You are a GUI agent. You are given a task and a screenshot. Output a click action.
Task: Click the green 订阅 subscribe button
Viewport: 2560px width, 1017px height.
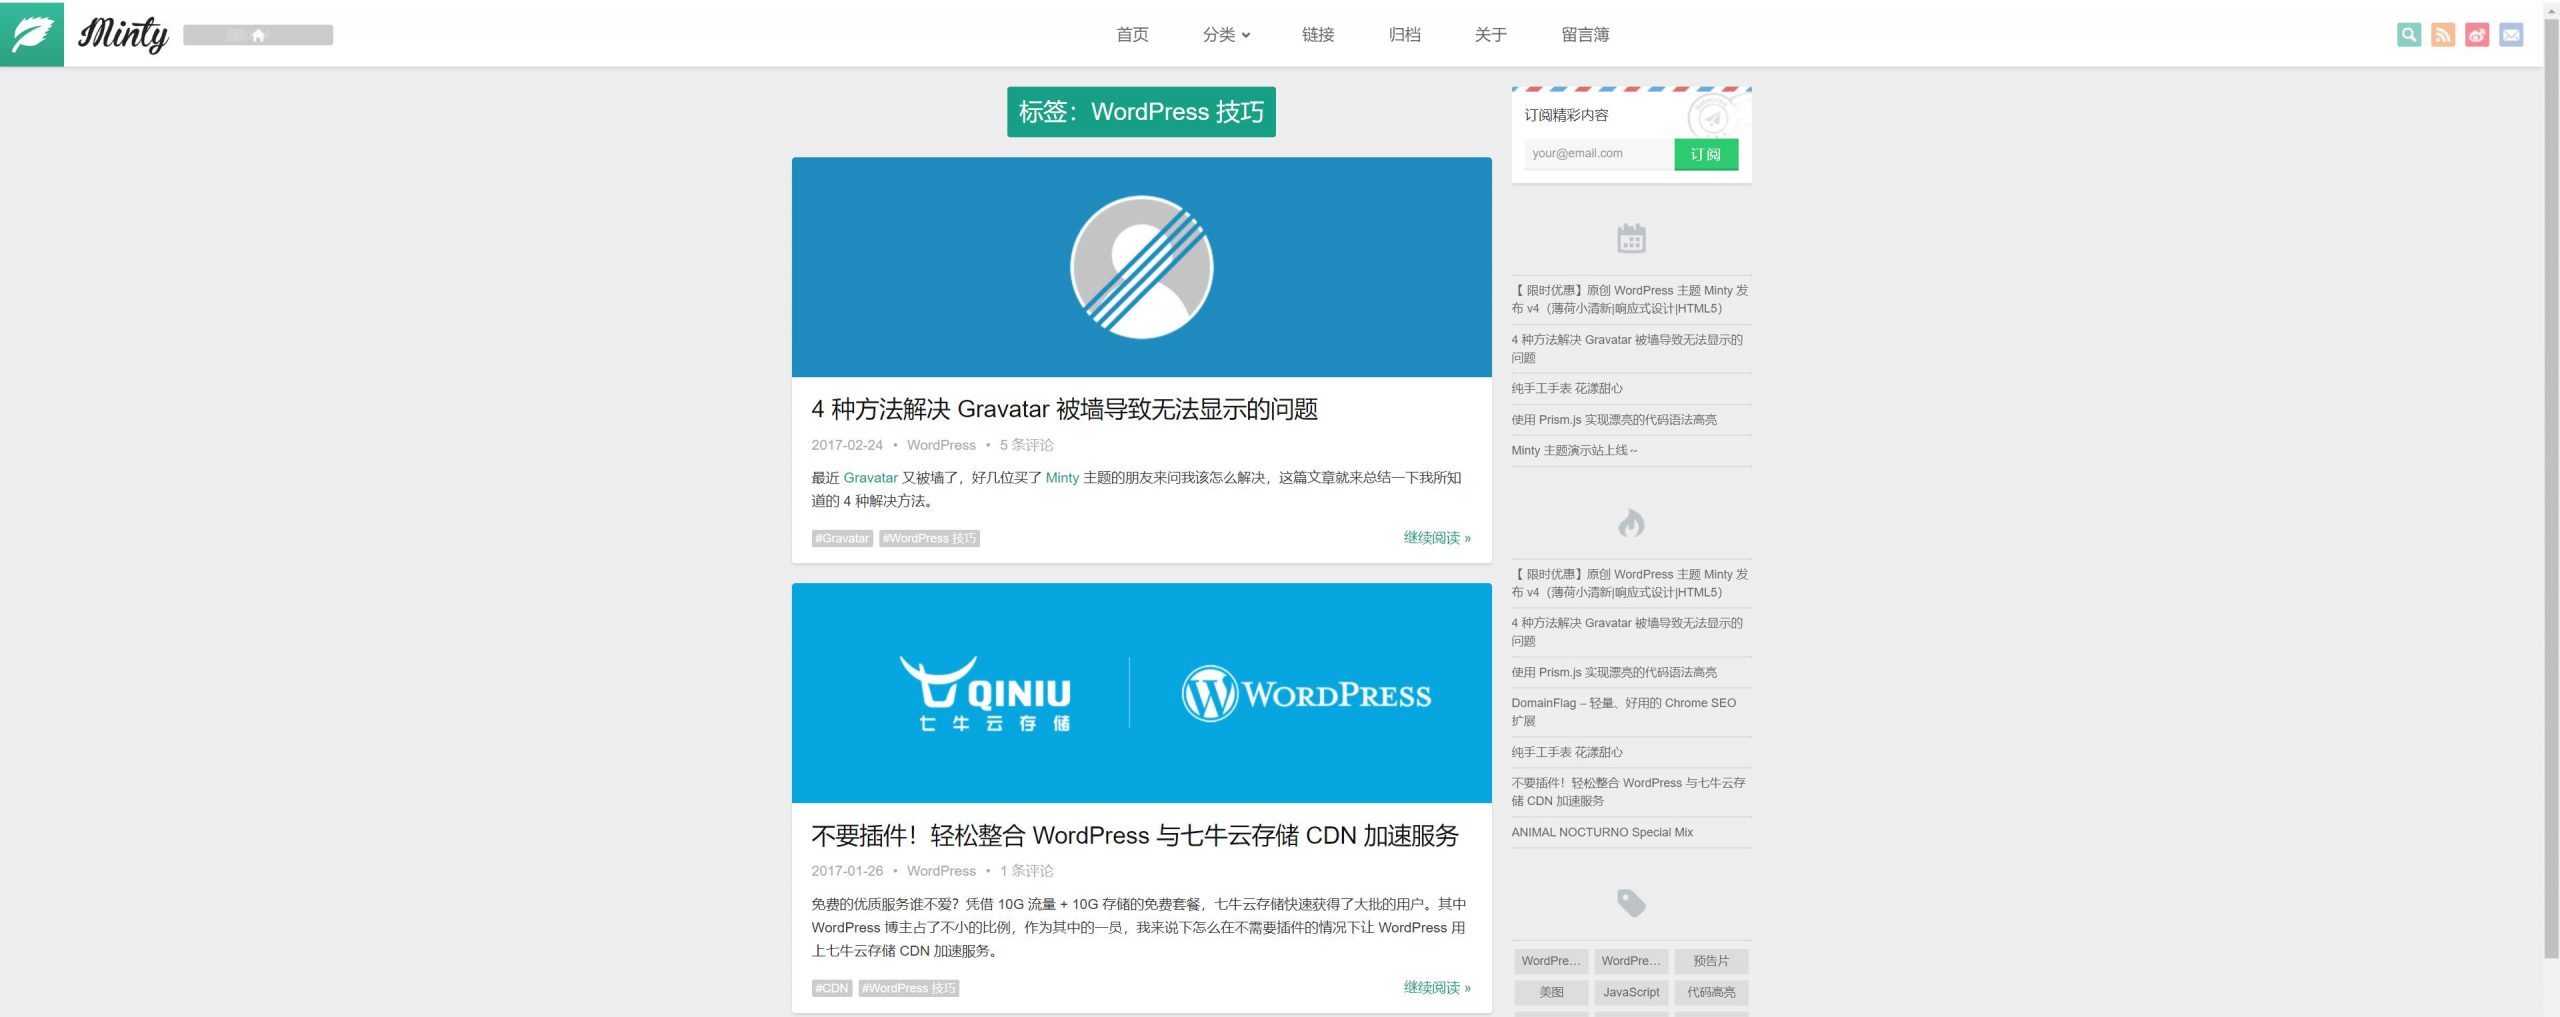[x=1706, y=154]
